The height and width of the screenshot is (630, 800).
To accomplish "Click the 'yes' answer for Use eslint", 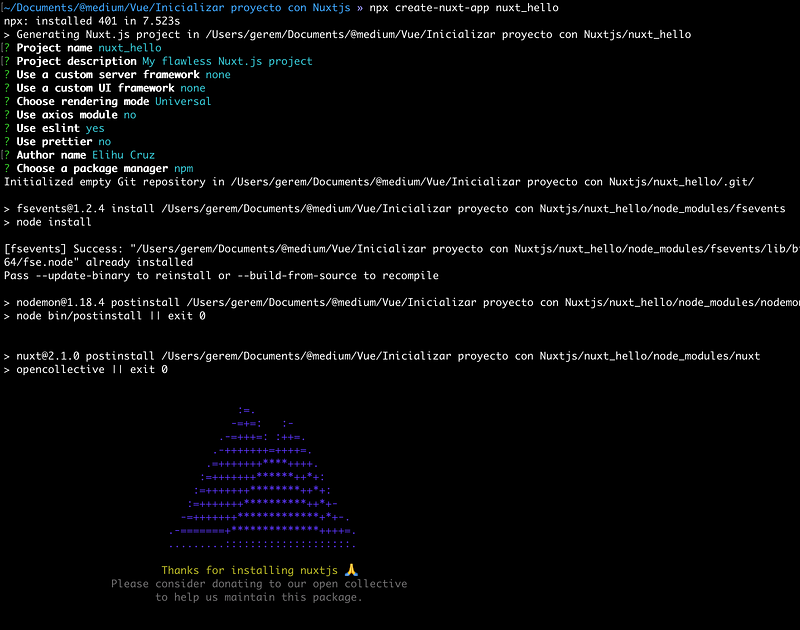I will tap(95, 128).
